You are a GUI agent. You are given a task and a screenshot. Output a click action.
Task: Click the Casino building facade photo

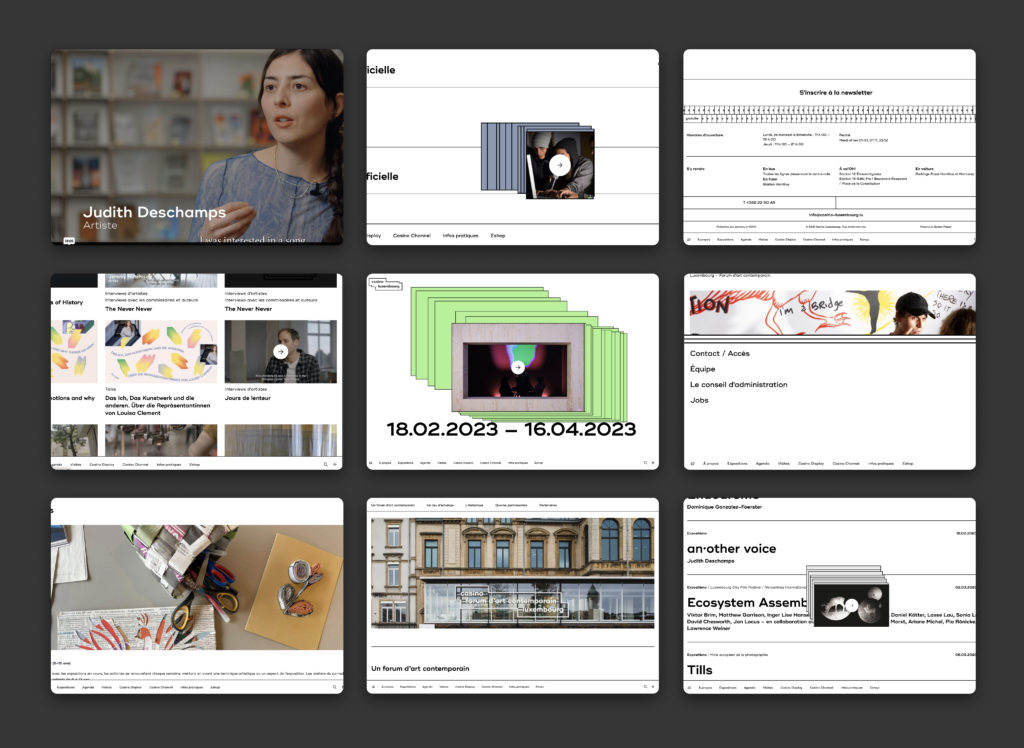tap(512, 572)
